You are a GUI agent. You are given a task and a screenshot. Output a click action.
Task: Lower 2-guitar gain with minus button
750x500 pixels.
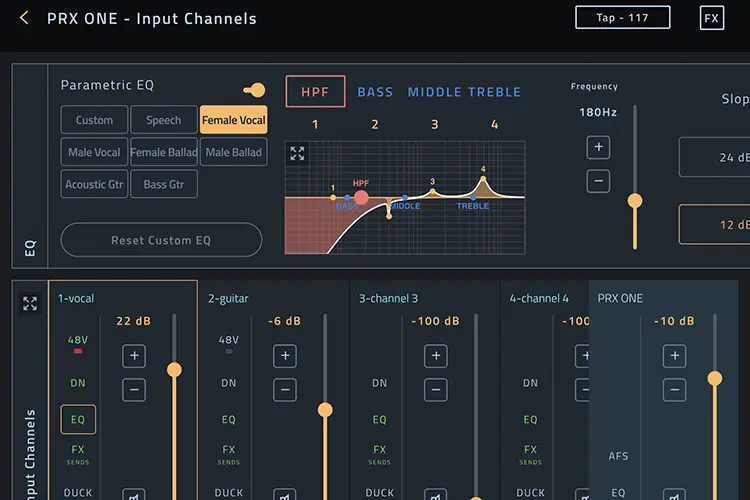[285, 390]
